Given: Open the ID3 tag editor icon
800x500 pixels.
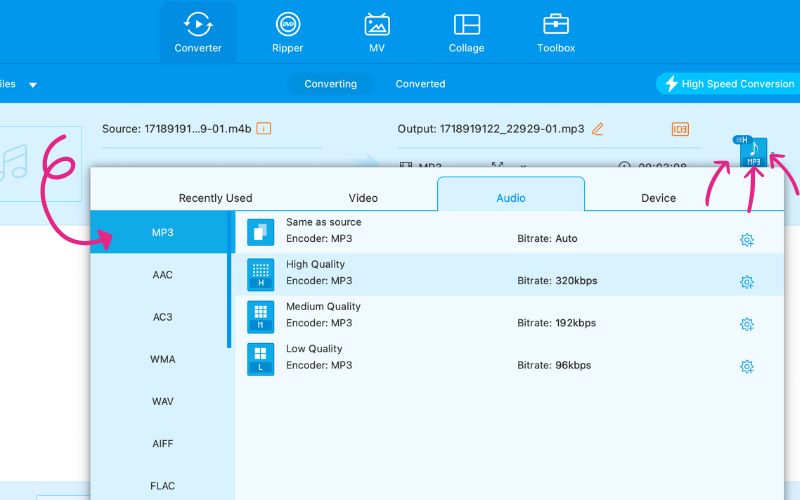Looking at the screenshot, I should [680, 129].
